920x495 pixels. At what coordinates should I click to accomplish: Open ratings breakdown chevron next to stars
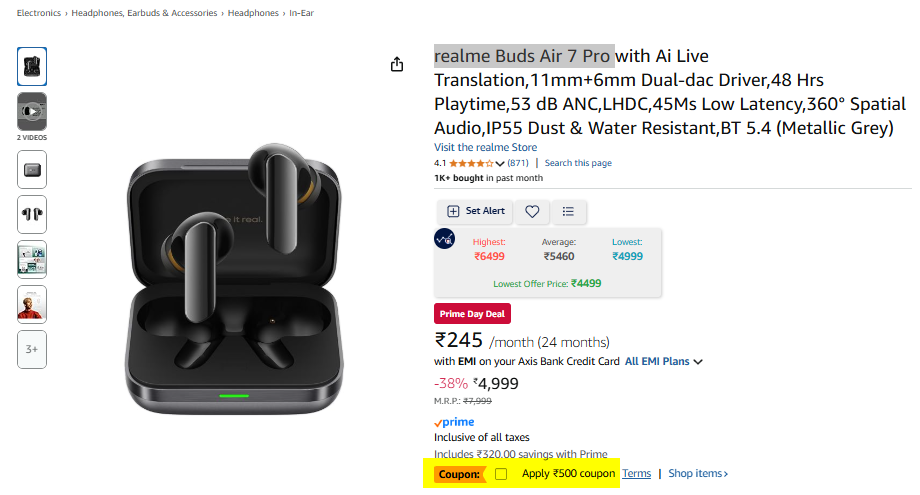pyautogui.click(x=503, y=163)
